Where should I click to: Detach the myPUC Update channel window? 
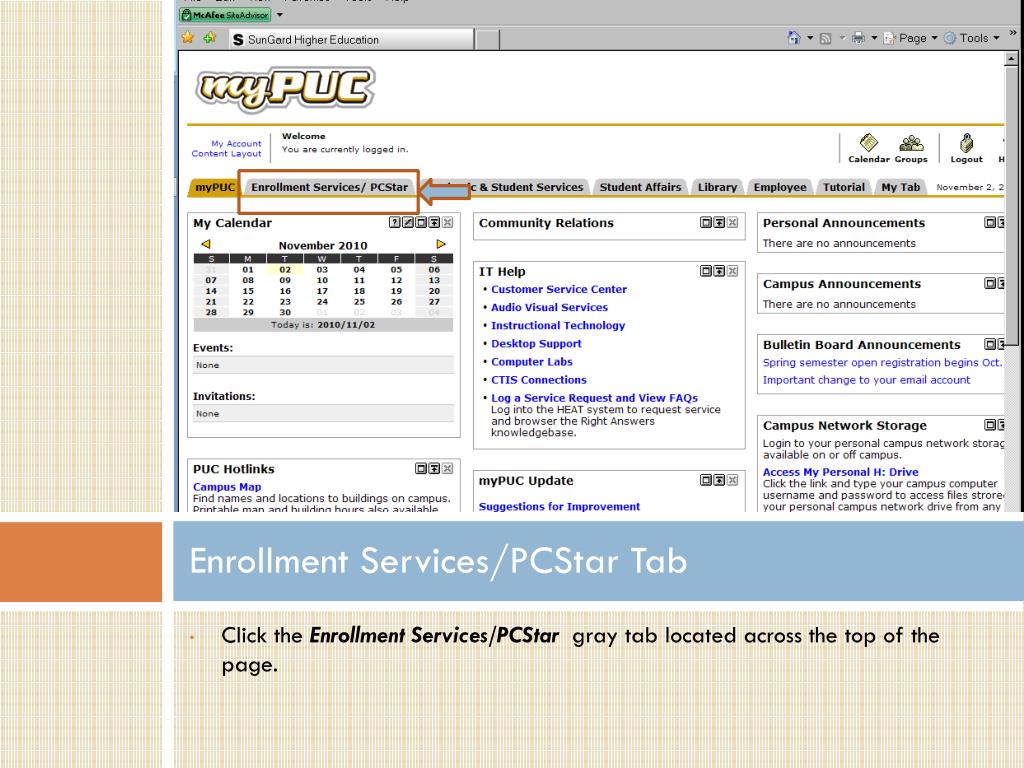pos(706,480)
